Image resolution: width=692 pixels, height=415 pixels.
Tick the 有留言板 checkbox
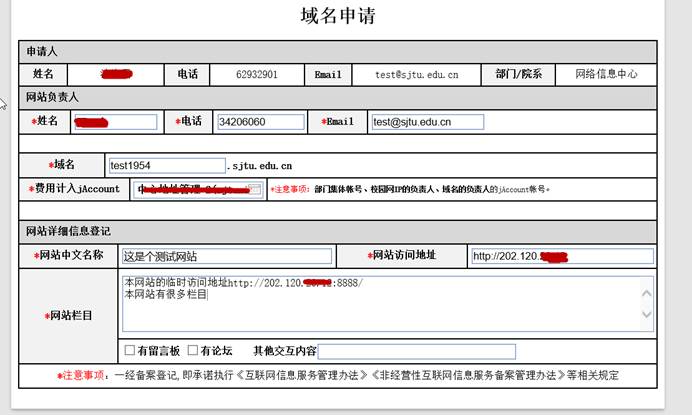pos(130,350)
